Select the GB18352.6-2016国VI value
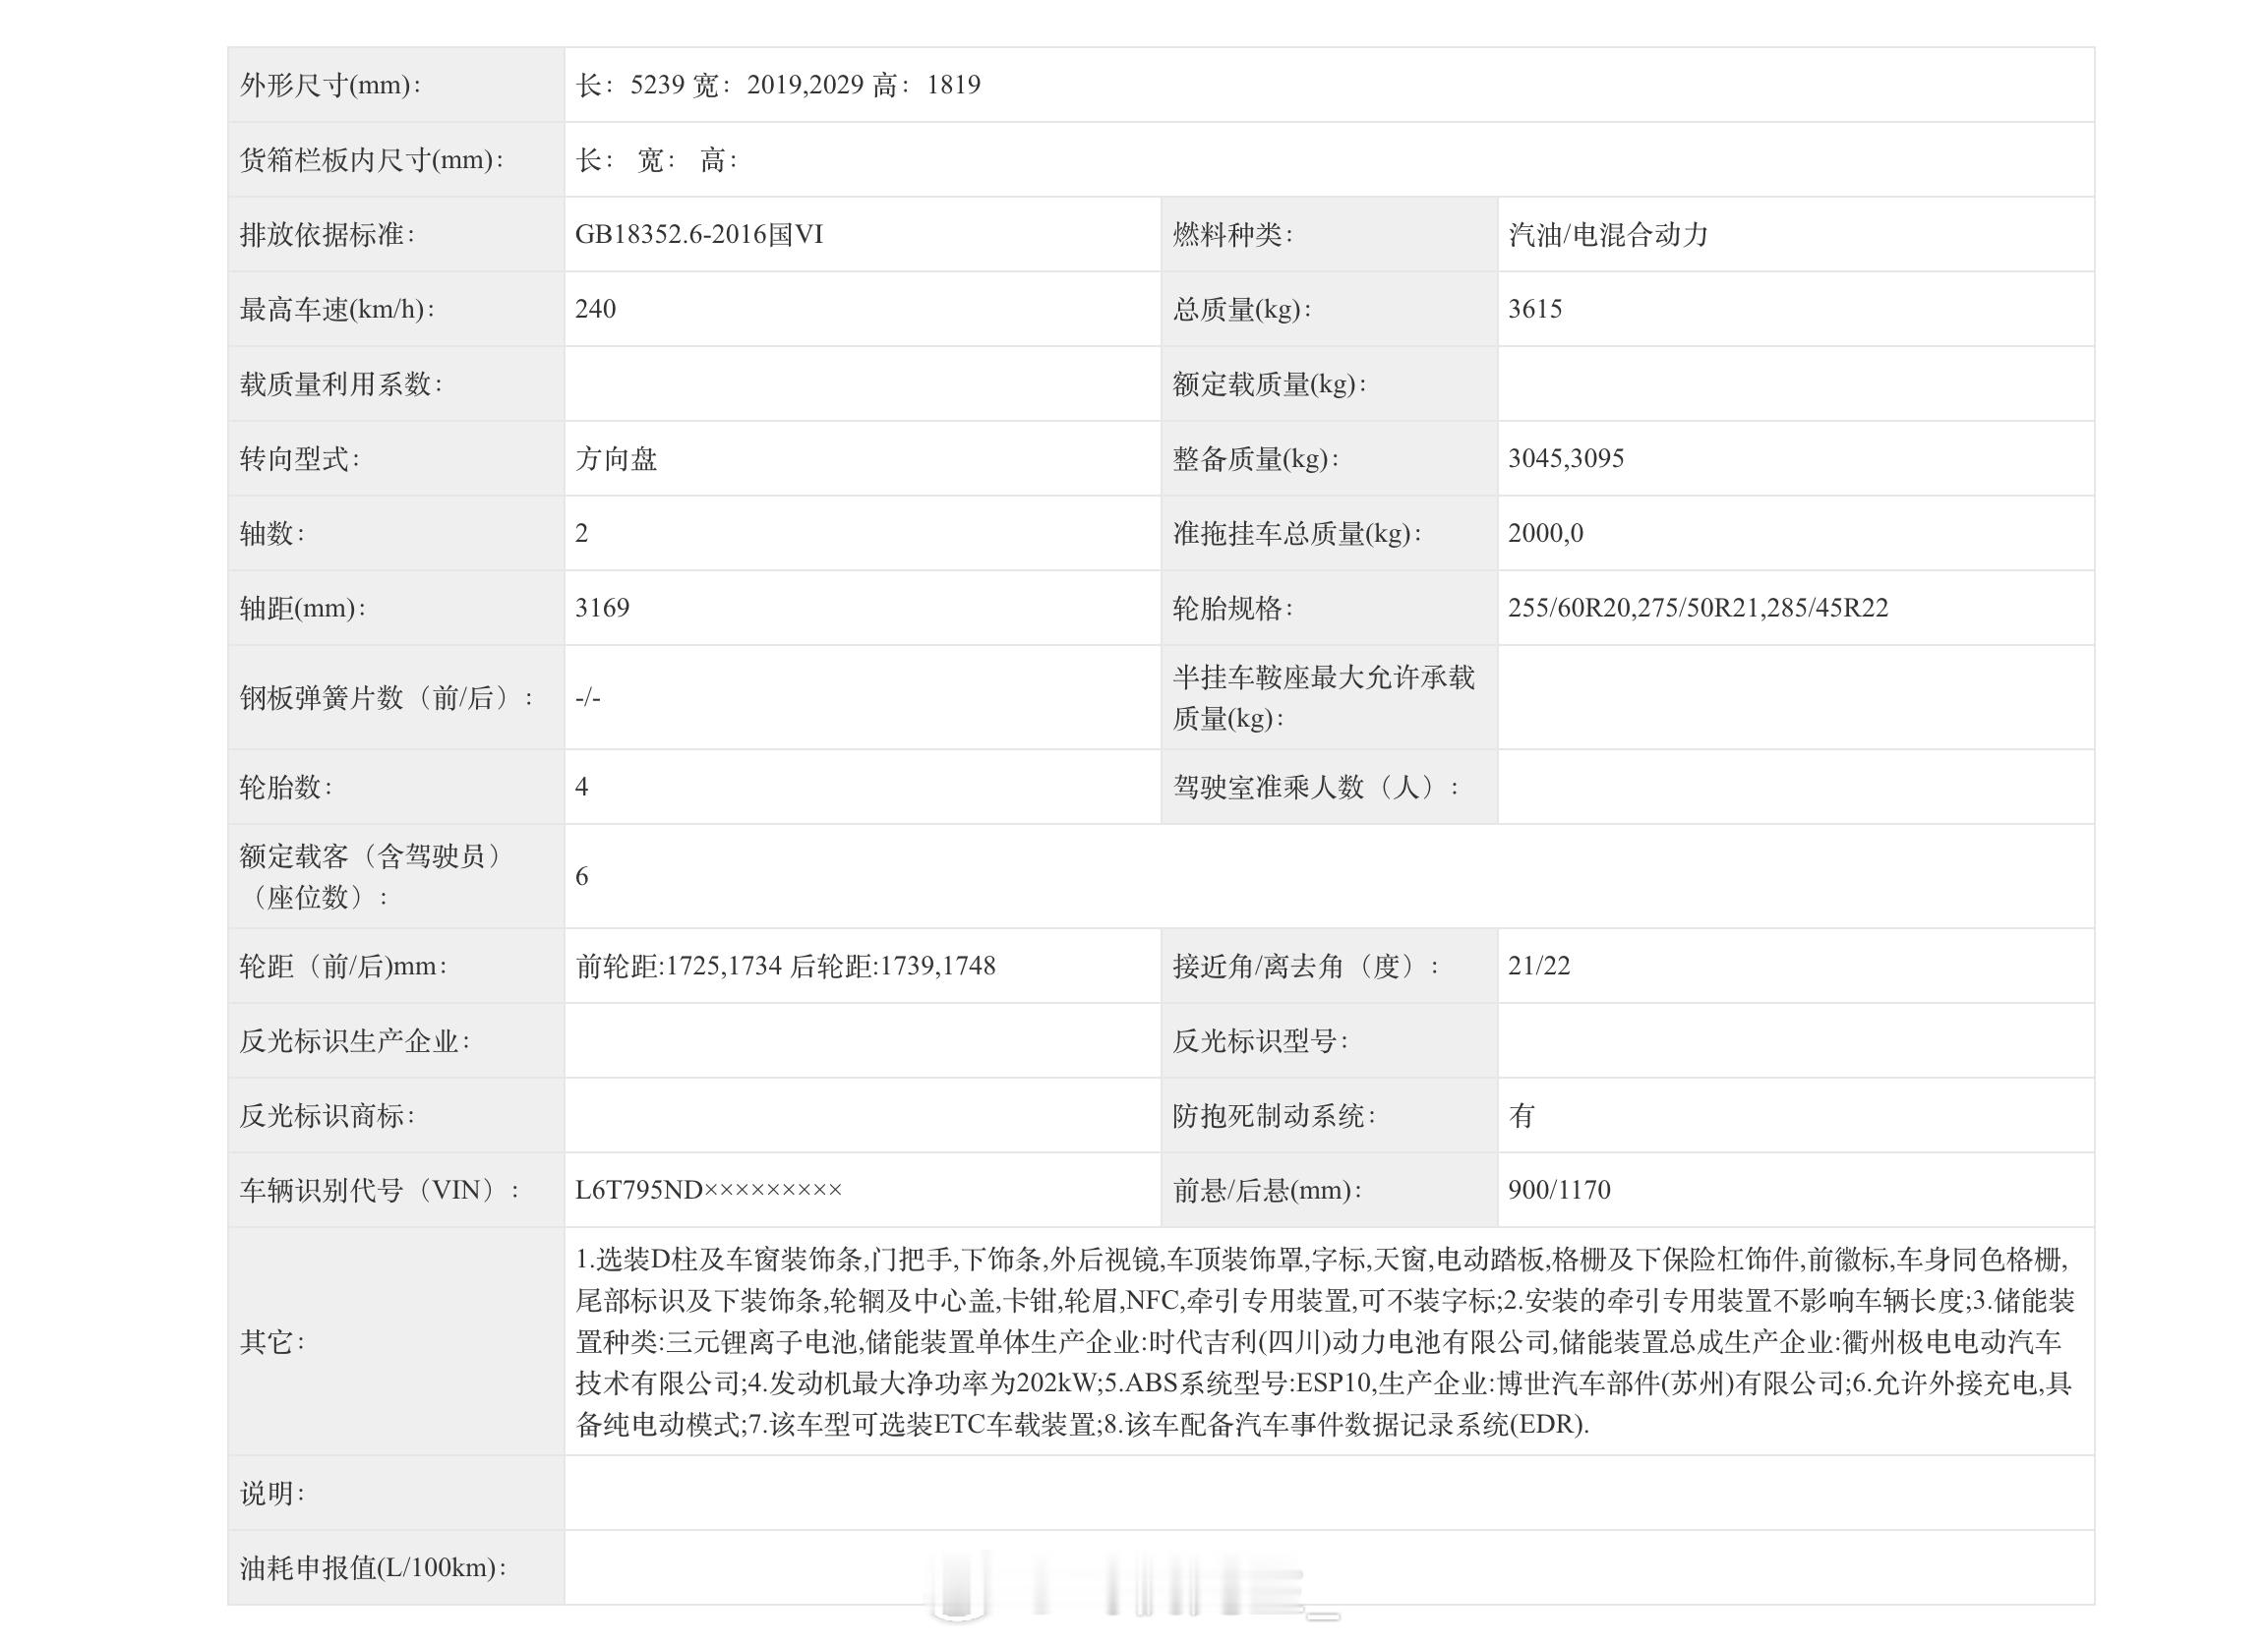Screen dimensions: 2268x1646 [x=699, y=235]
